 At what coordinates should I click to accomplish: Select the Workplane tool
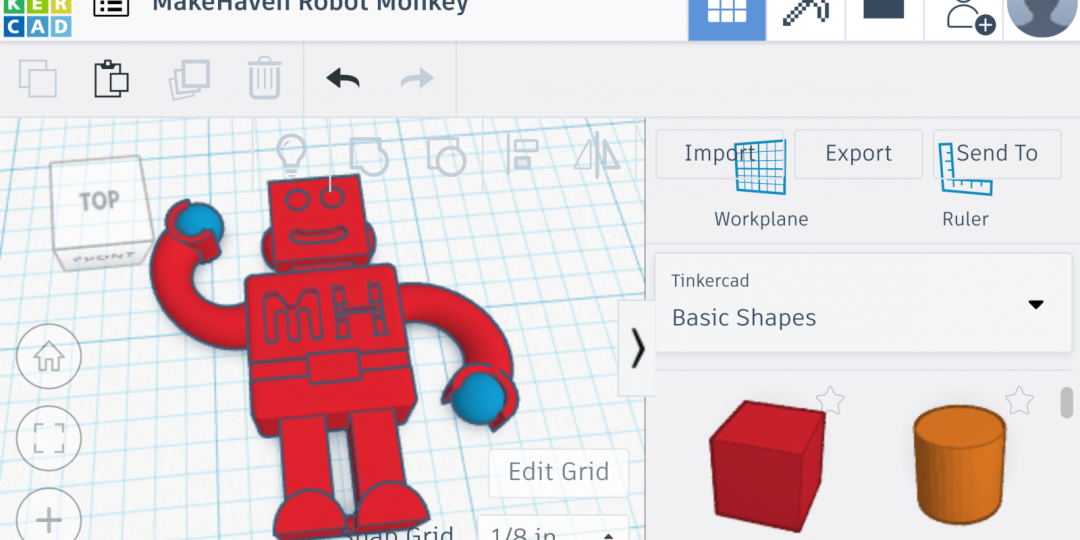(760, 185)
